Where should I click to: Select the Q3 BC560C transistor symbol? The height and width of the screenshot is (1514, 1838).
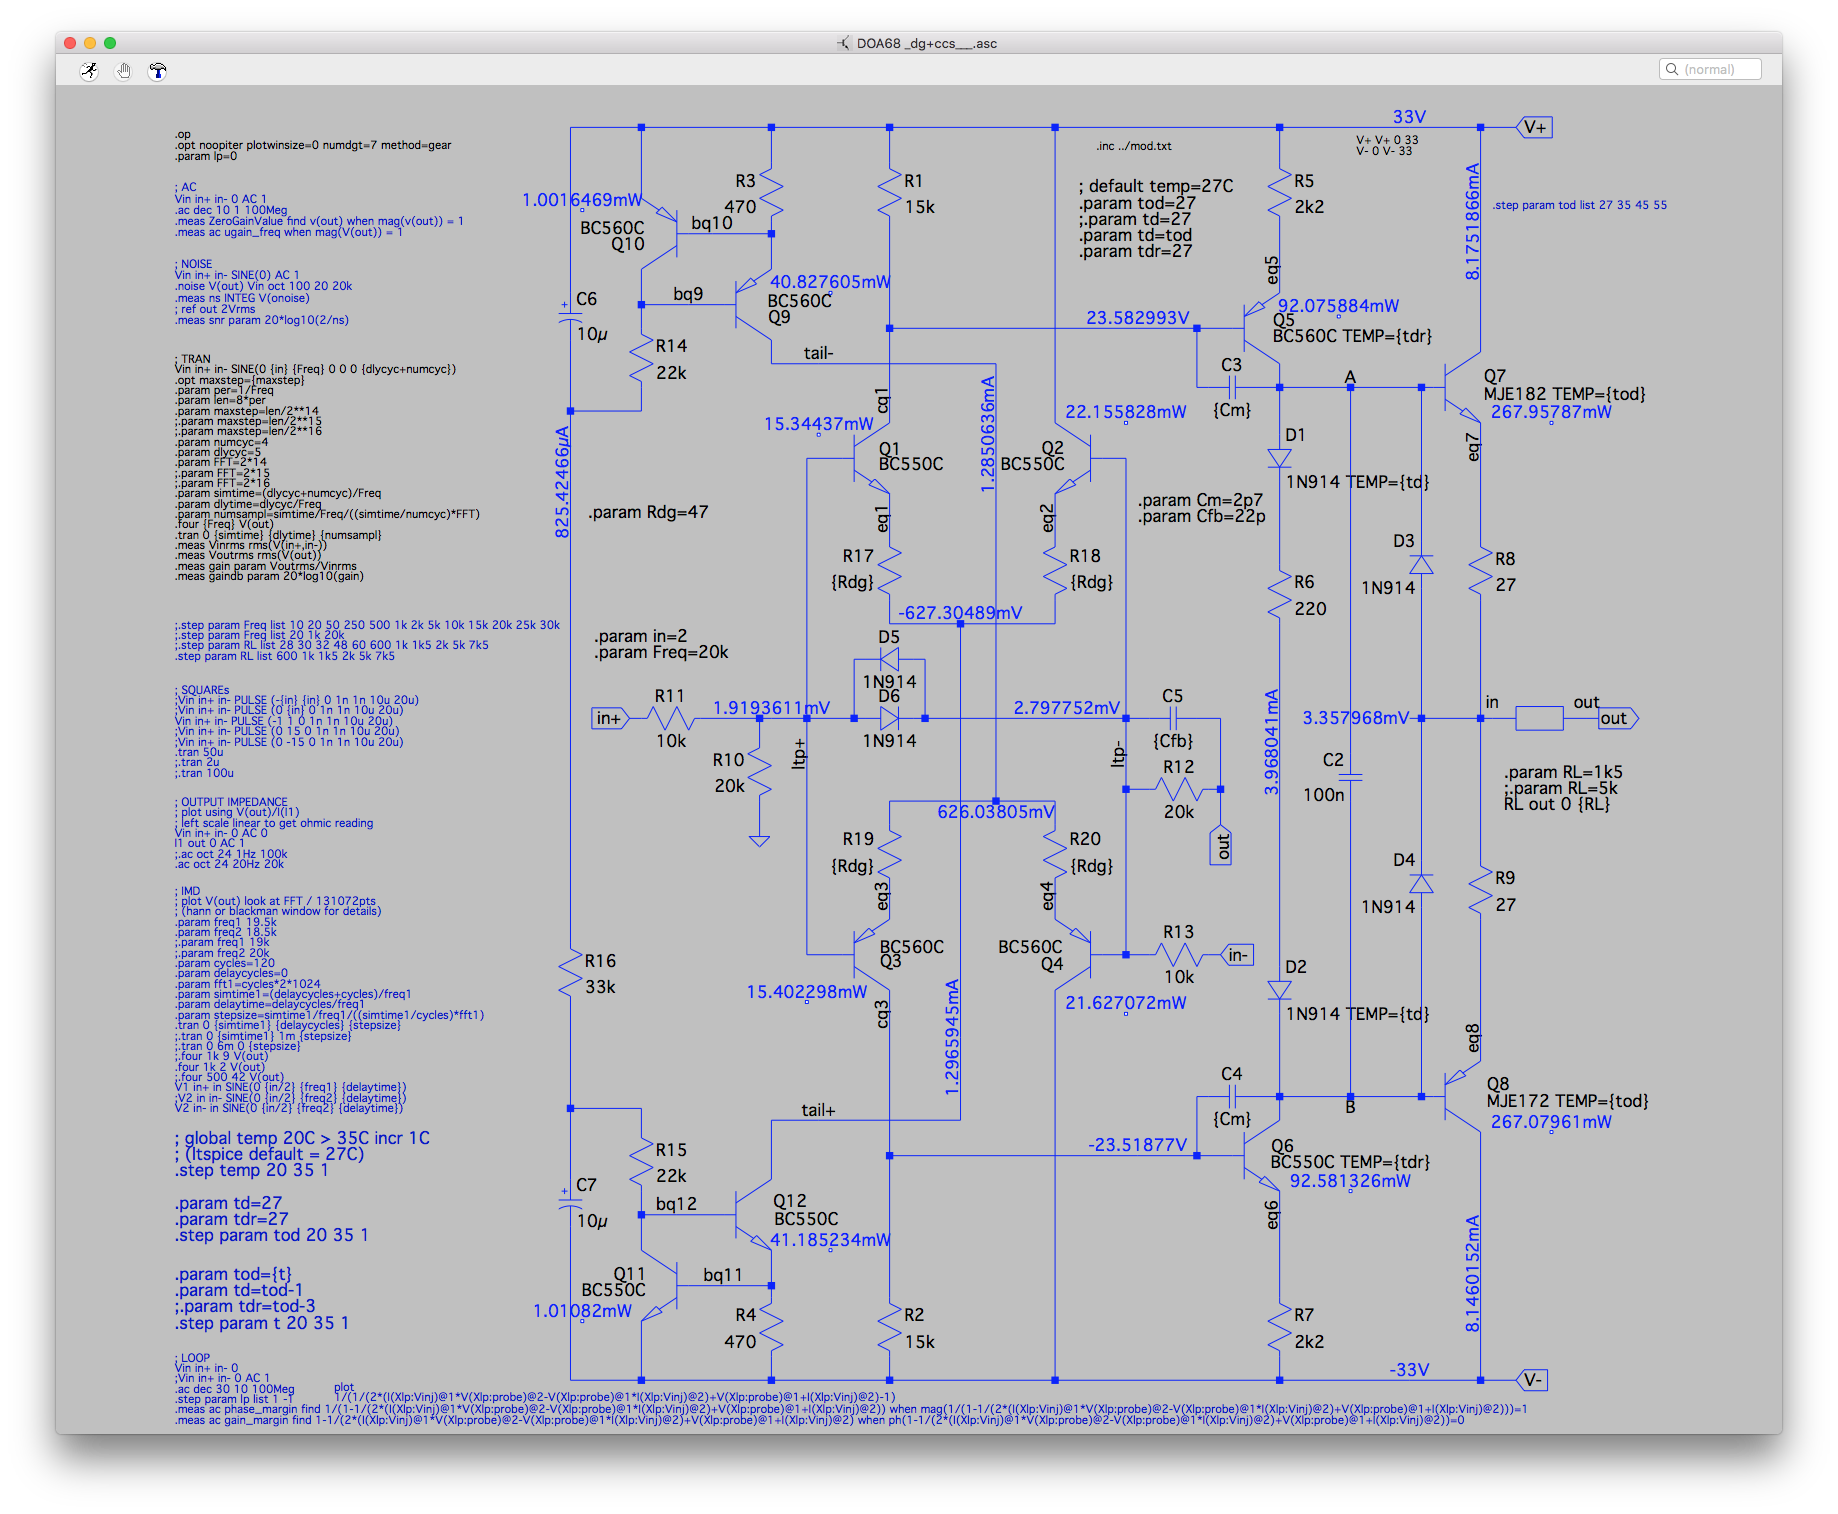point(871,954)
